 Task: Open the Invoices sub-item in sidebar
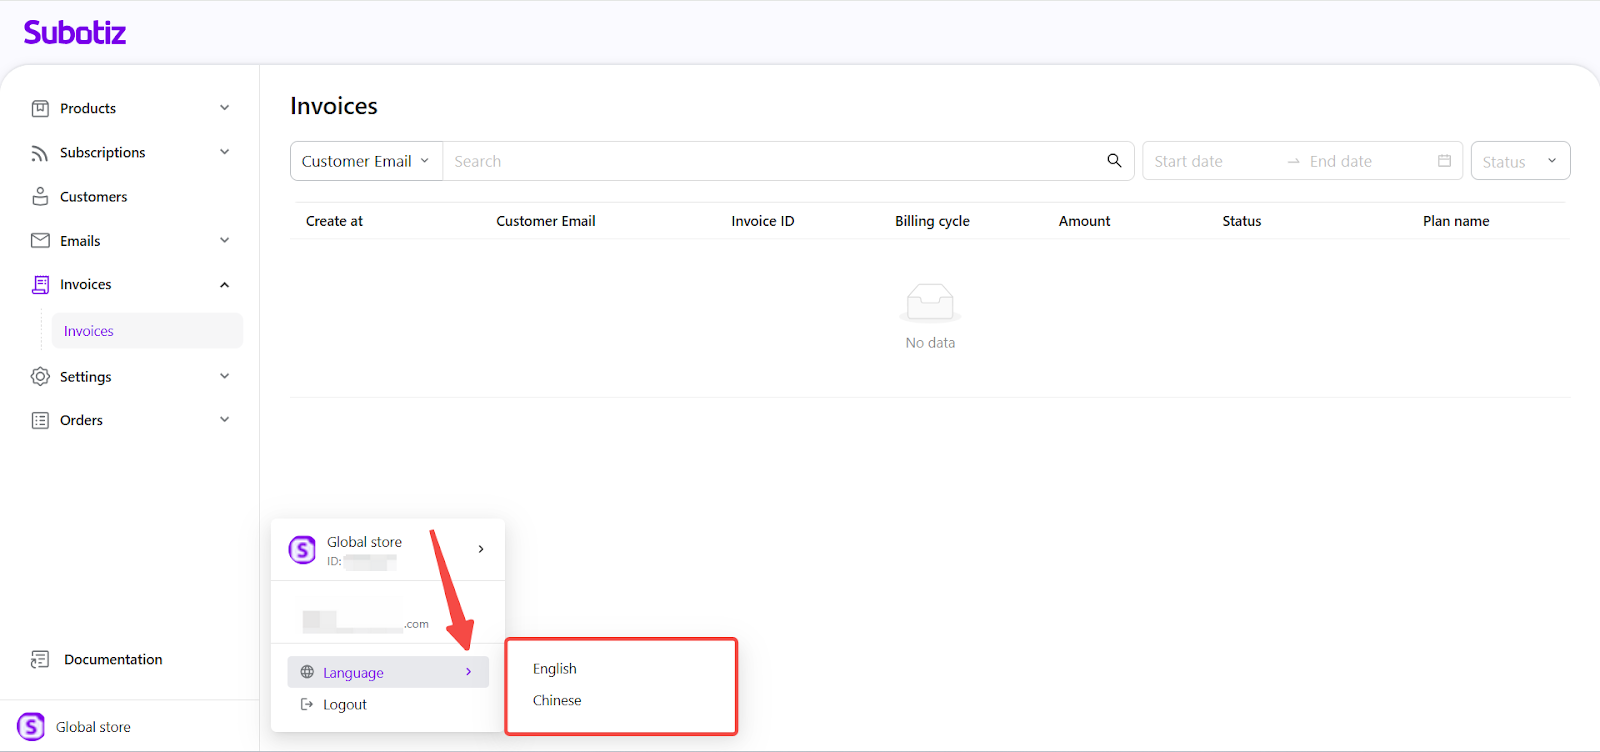coord(89,331)
